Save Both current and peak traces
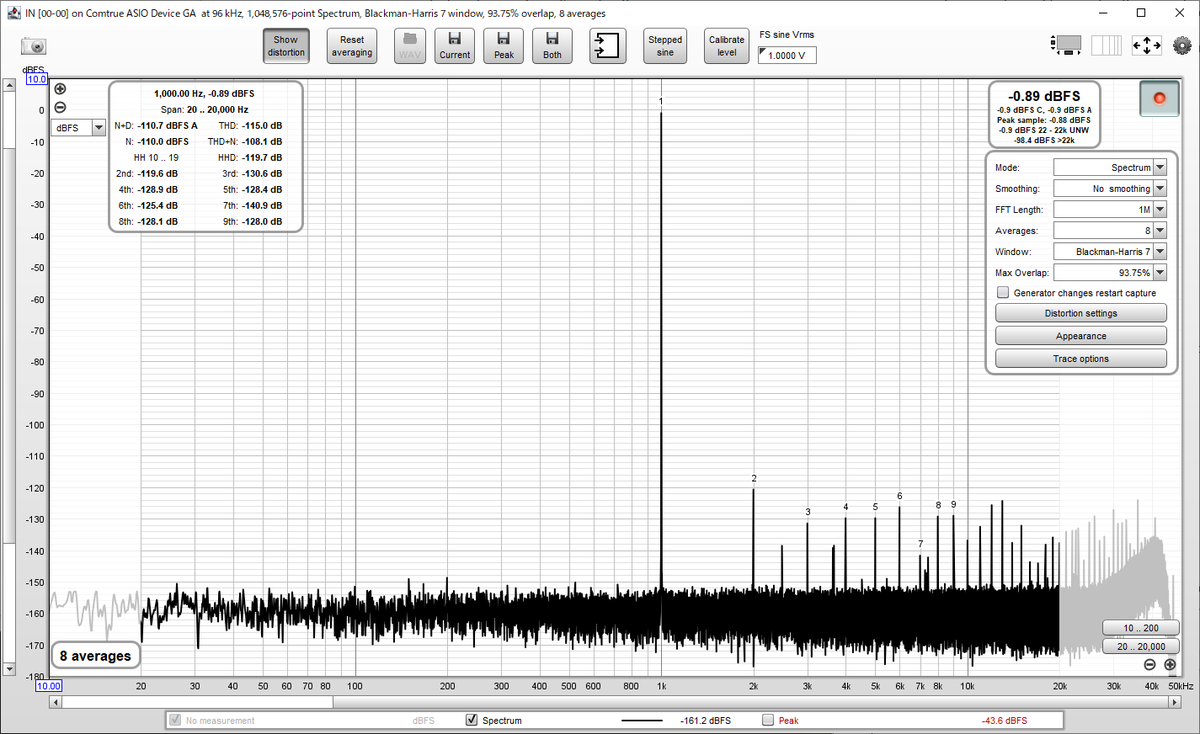Image resolution: width=1200 pixels, height=734 pixels. coord(552,46)
